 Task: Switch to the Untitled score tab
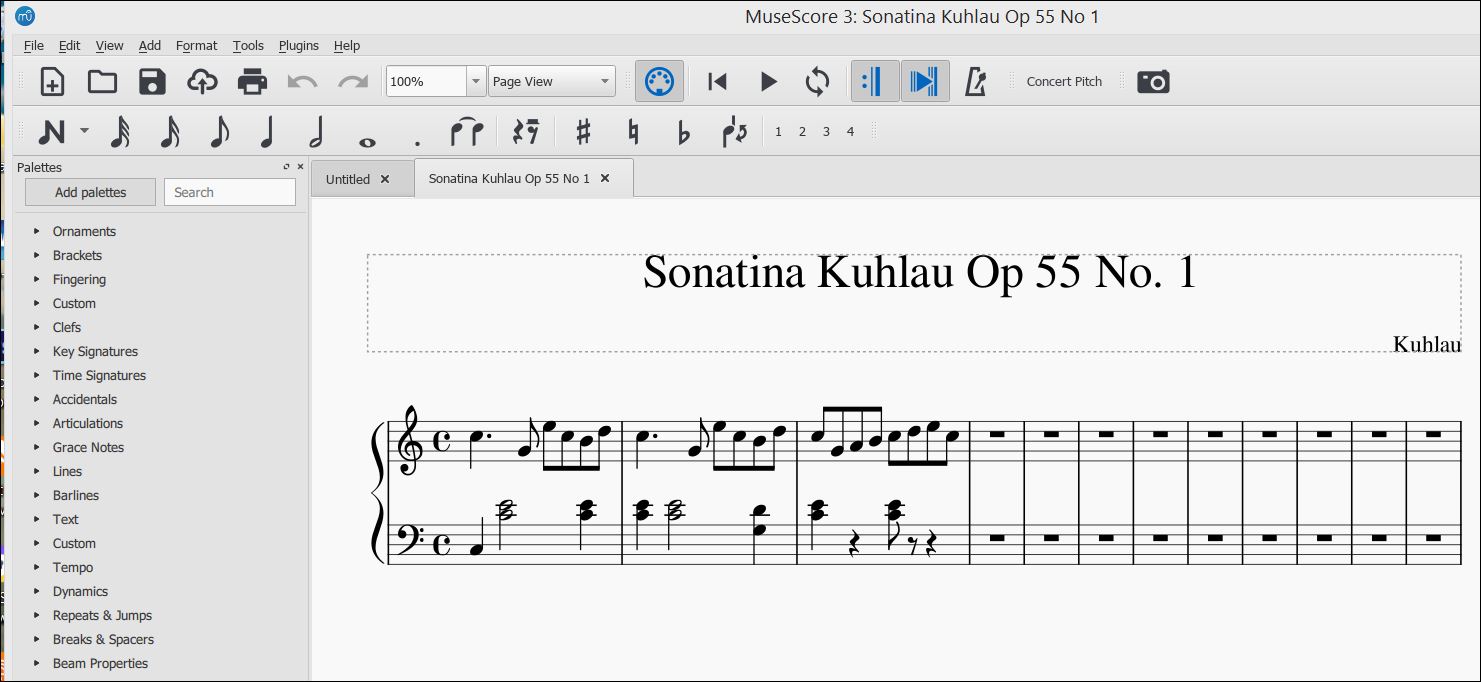pyautogui.click(x=348, y=179)
